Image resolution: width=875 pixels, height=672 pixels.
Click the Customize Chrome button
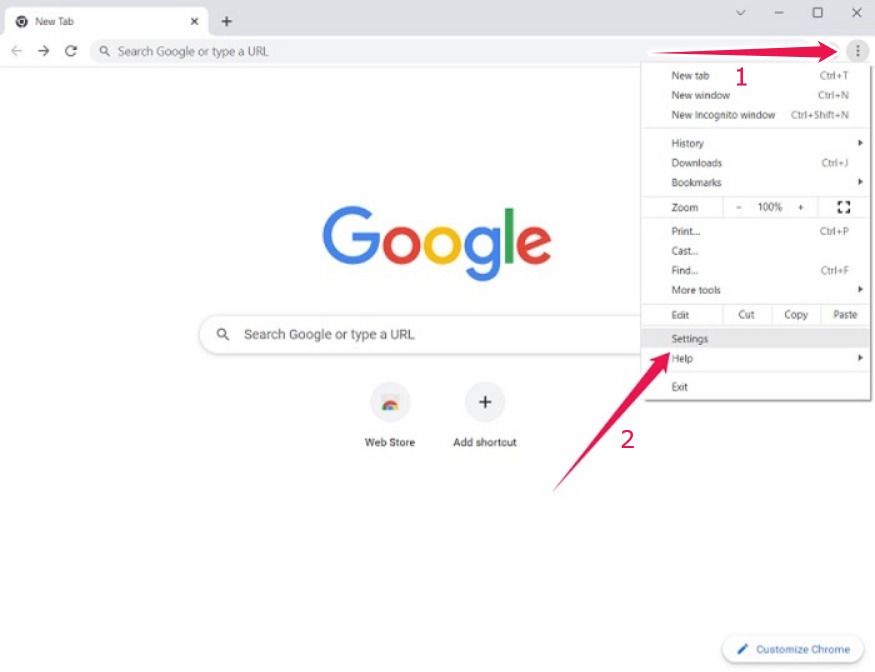click(x=791, y=648)
